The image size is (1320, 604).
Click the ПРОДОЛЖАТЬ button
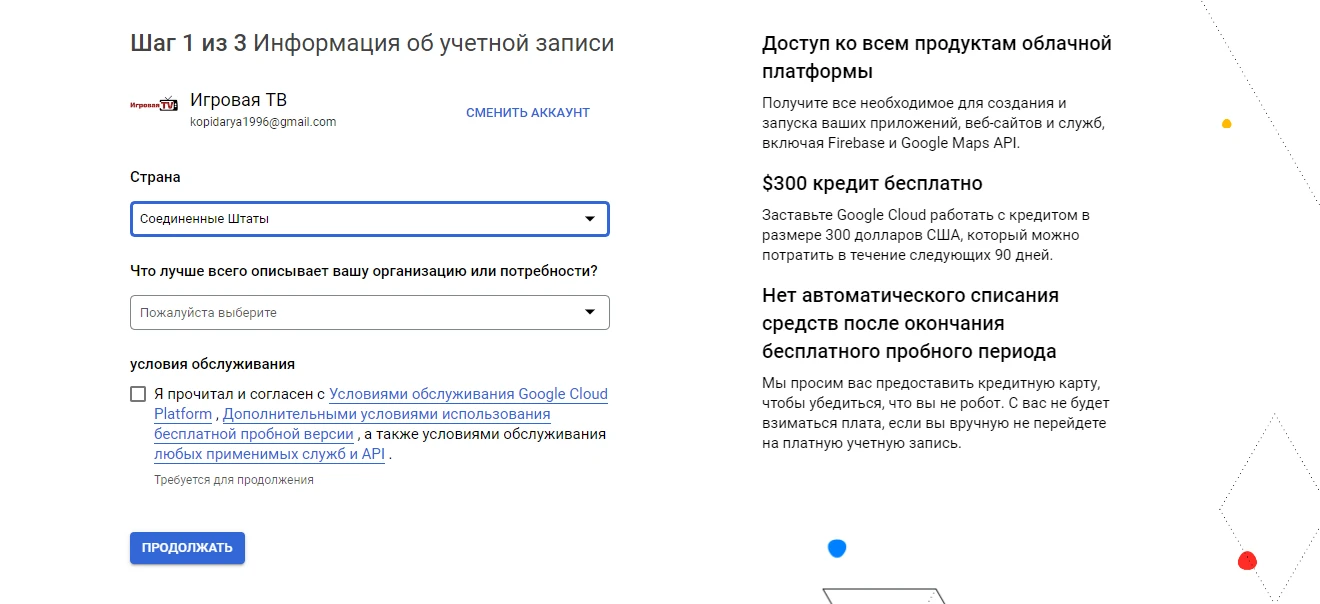pyautogui.click(x=187, y=548)
